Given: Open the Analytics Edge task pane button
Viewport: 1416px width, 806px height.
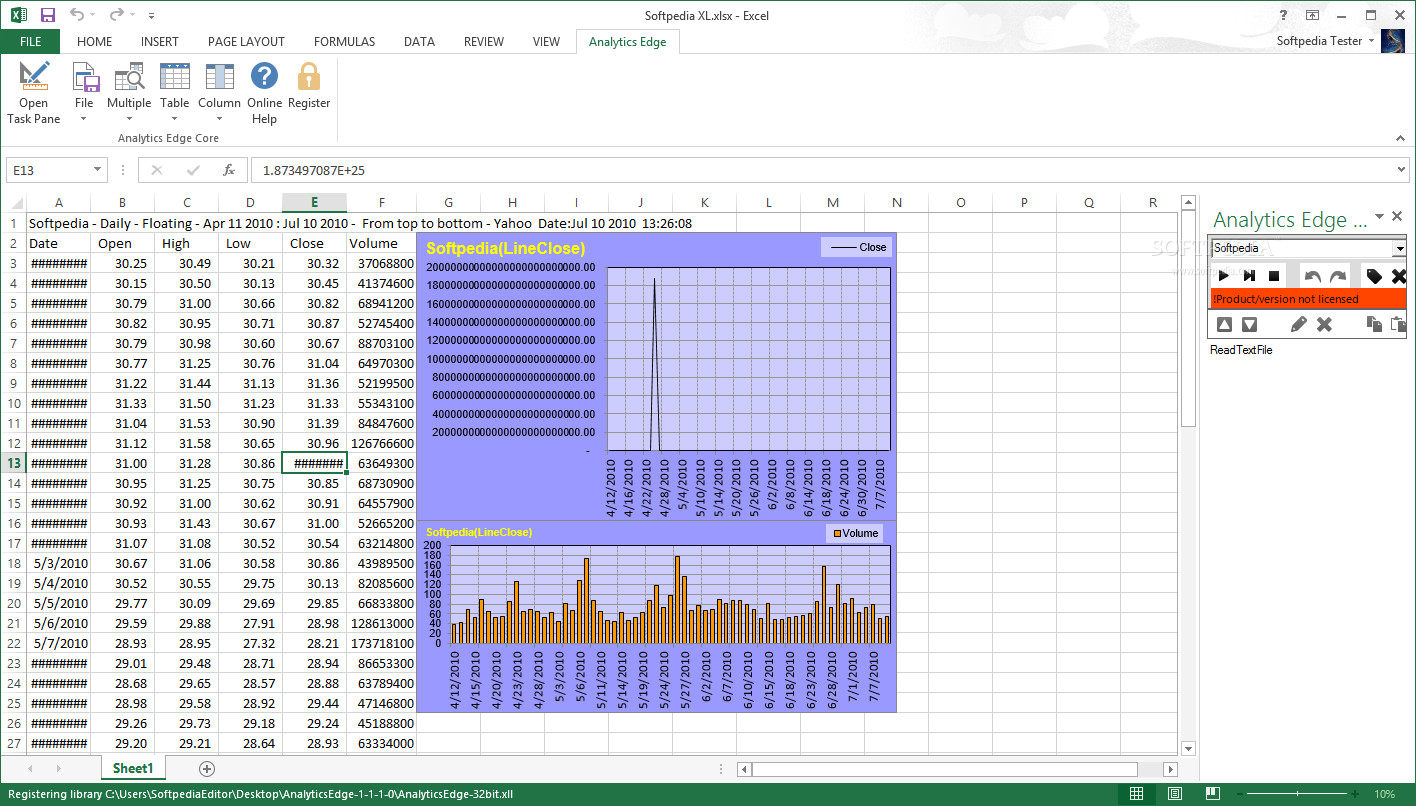Looking at the screenshot, I should click(x=33, y=93).
